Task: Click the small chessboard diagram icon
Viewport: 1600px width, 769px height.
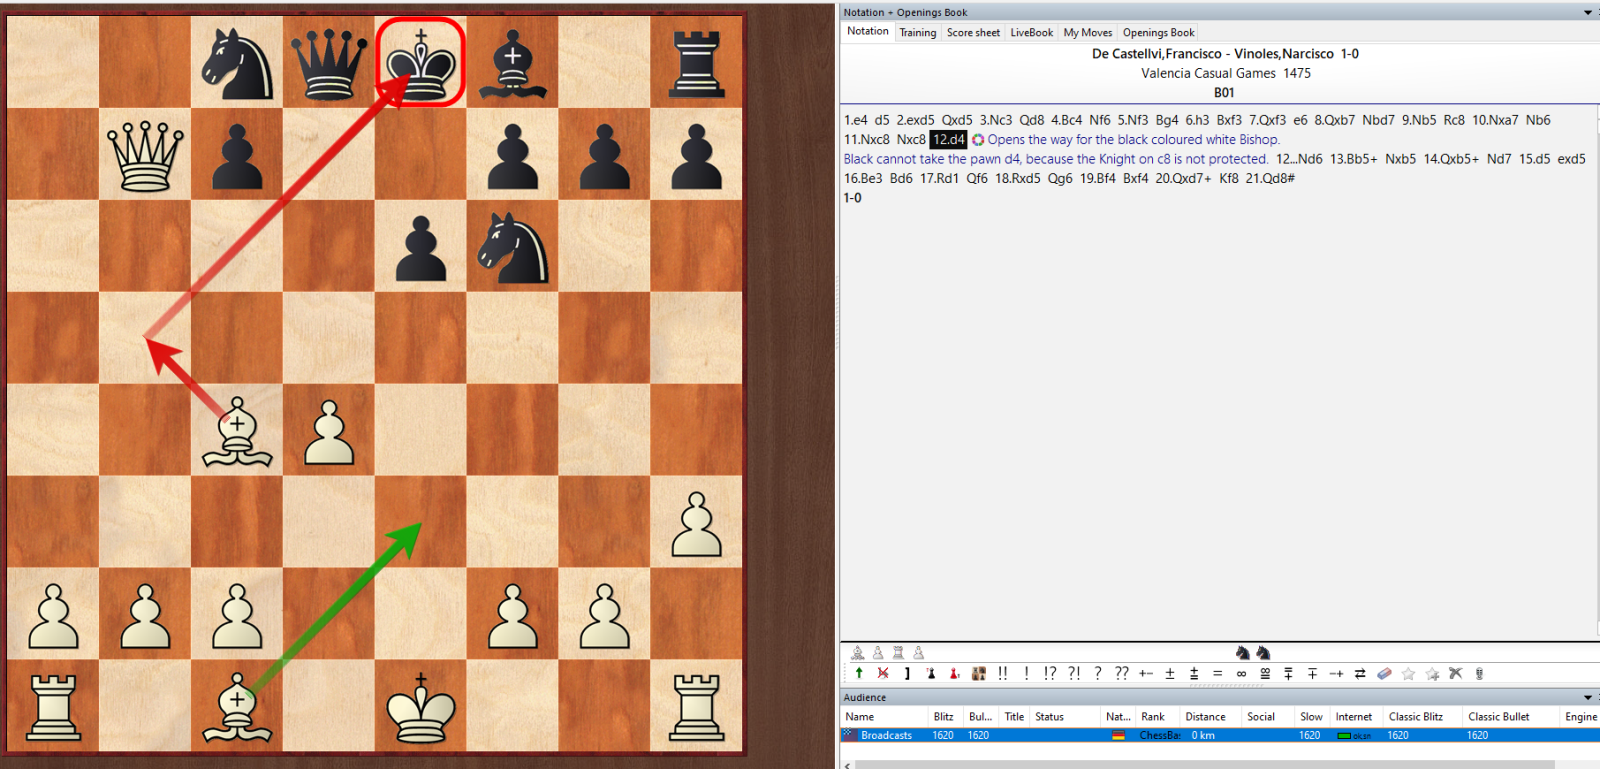Action: pyautogui.click(x=978, y=673)
